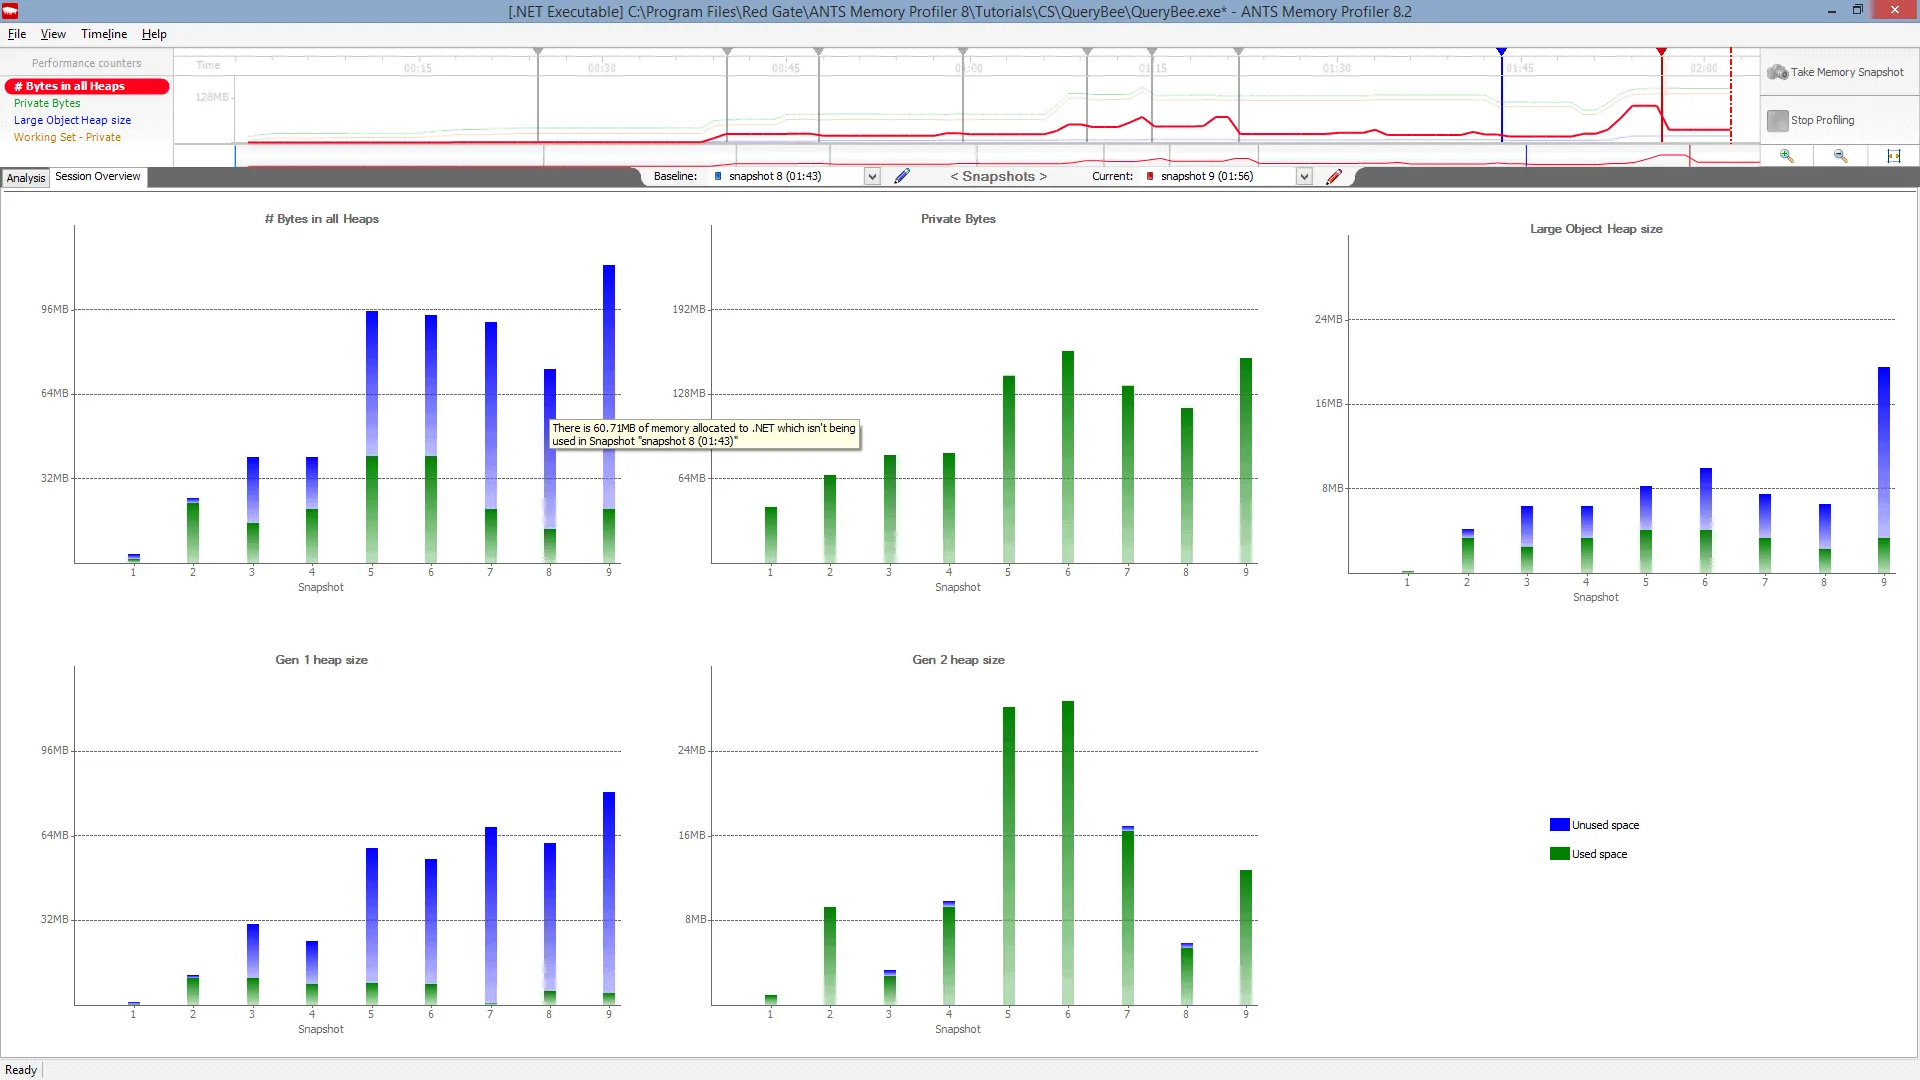This screenshot has height=1080, width=1920.
Task: Switch to the Analysis tab
Action: coord(26,177)
